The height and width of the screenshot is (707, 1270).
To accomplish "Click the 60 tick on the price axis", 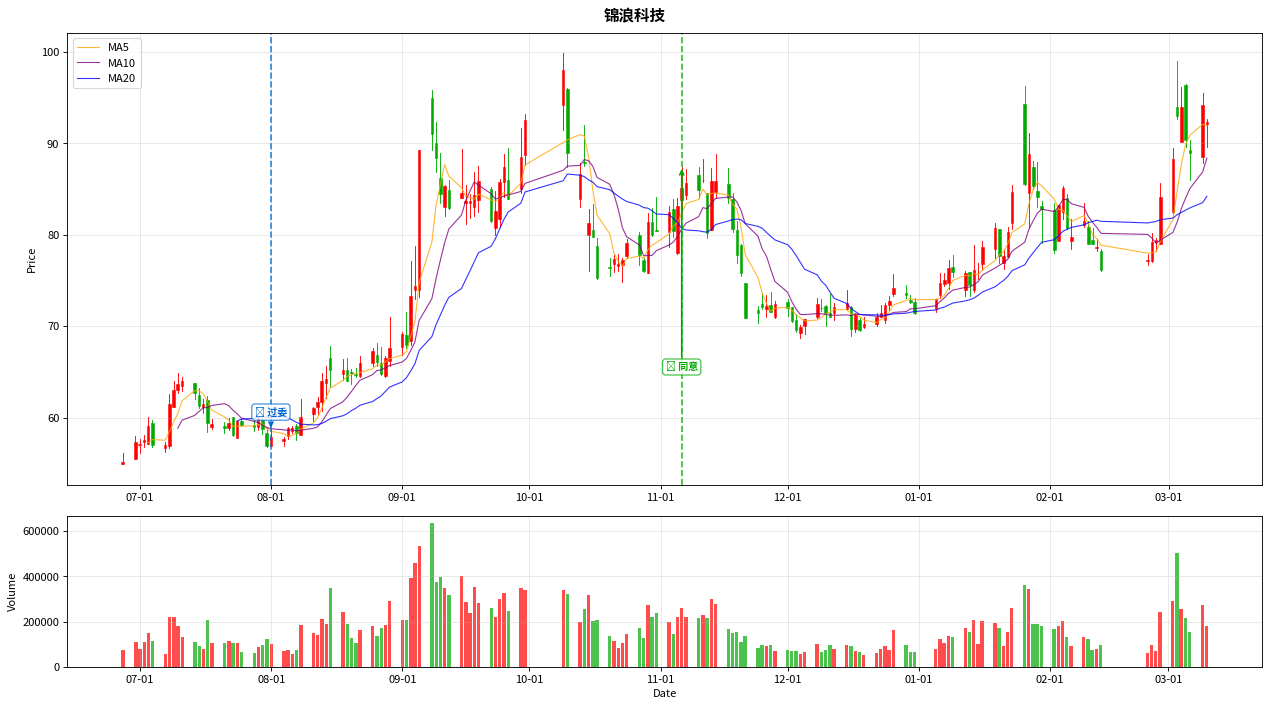I will 53,418.
